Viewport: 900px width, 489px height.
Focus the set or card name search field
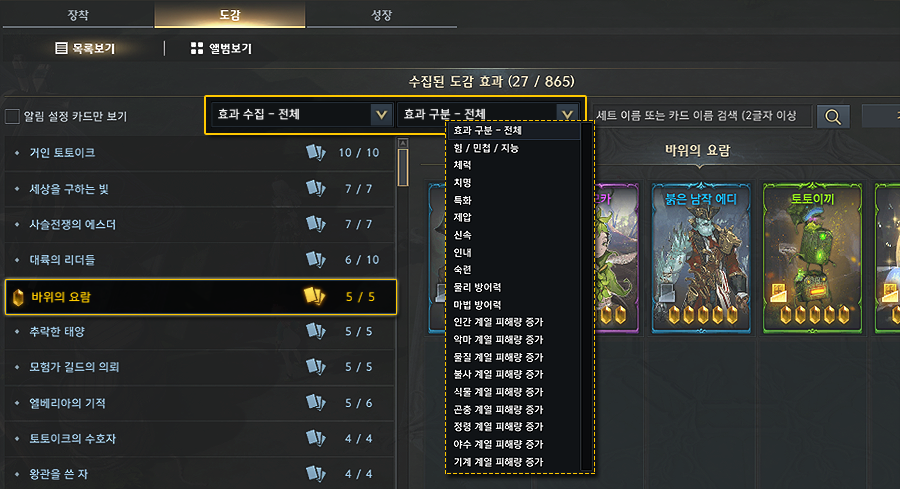coord(702,116)
